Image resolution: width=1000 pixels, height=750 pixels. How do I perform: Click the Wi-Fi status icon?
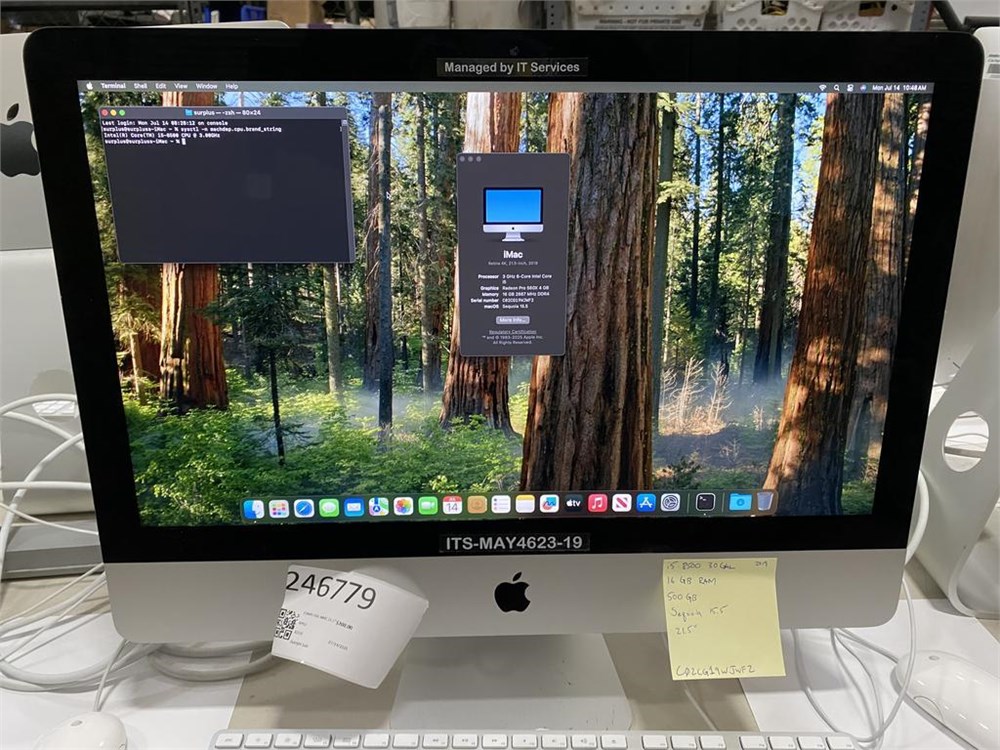point(823,87)
